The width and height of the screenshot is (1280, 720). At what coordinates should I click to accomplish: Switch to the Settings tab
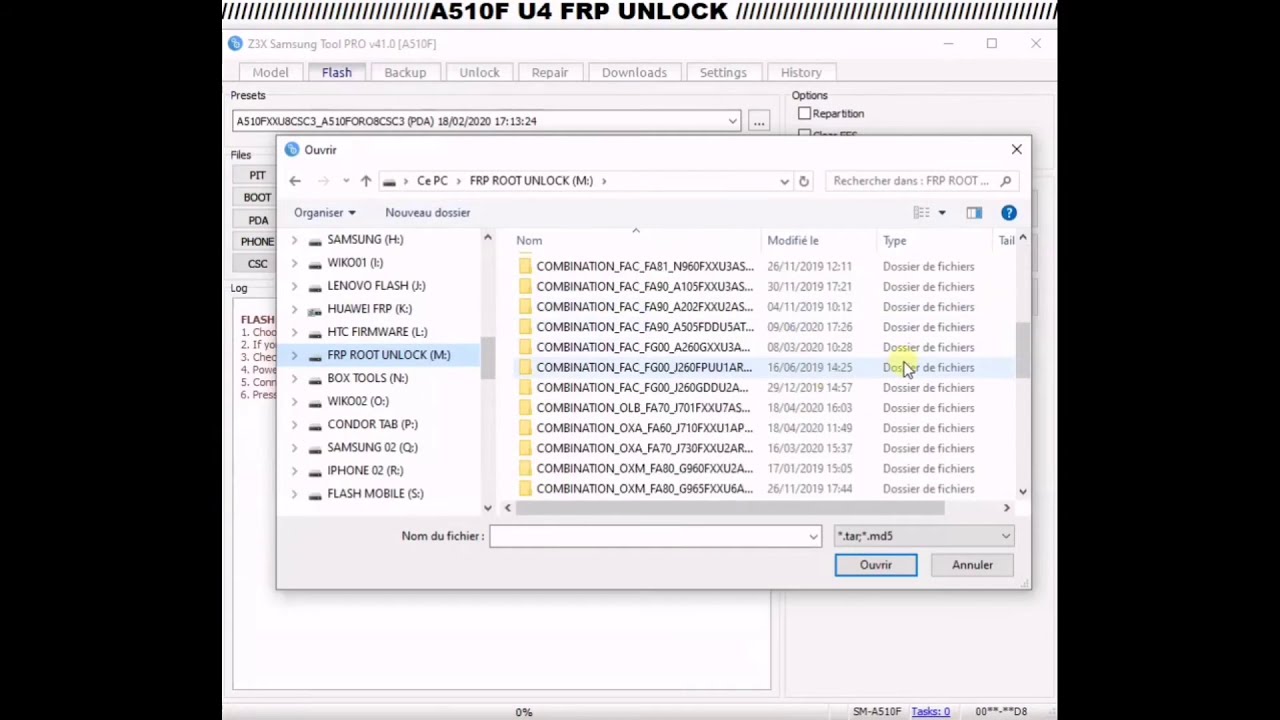(x=723, y=72)
